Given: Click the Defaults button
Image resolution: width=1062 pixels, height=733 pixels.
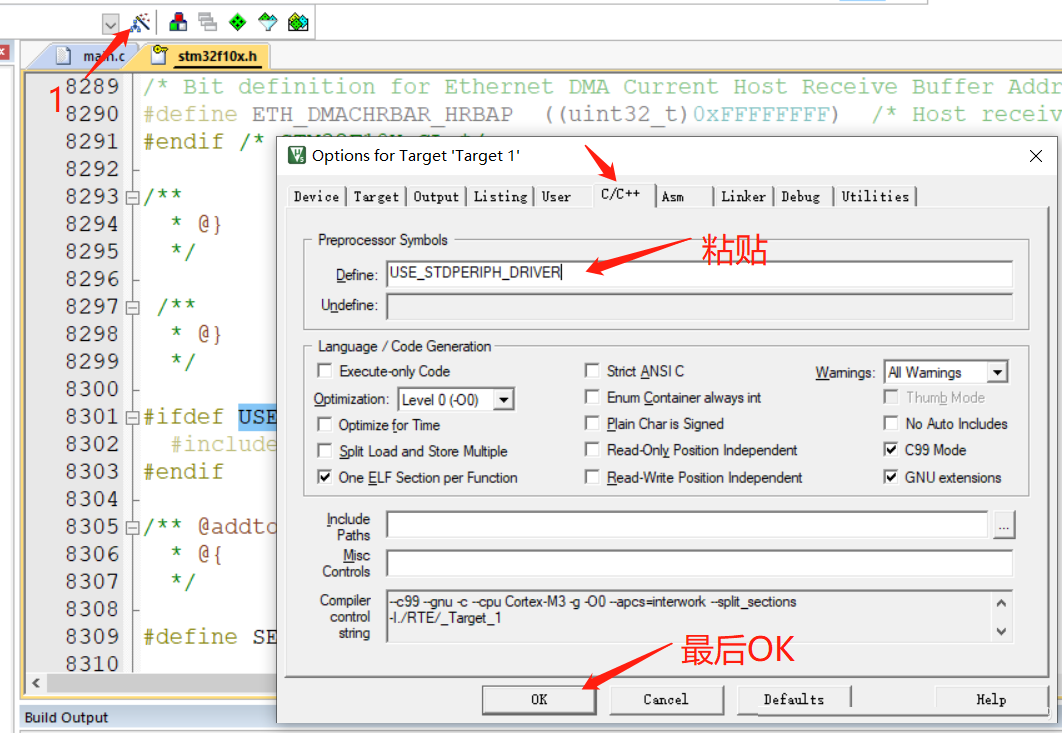Looking at the screenshot, I should point(794,699).
